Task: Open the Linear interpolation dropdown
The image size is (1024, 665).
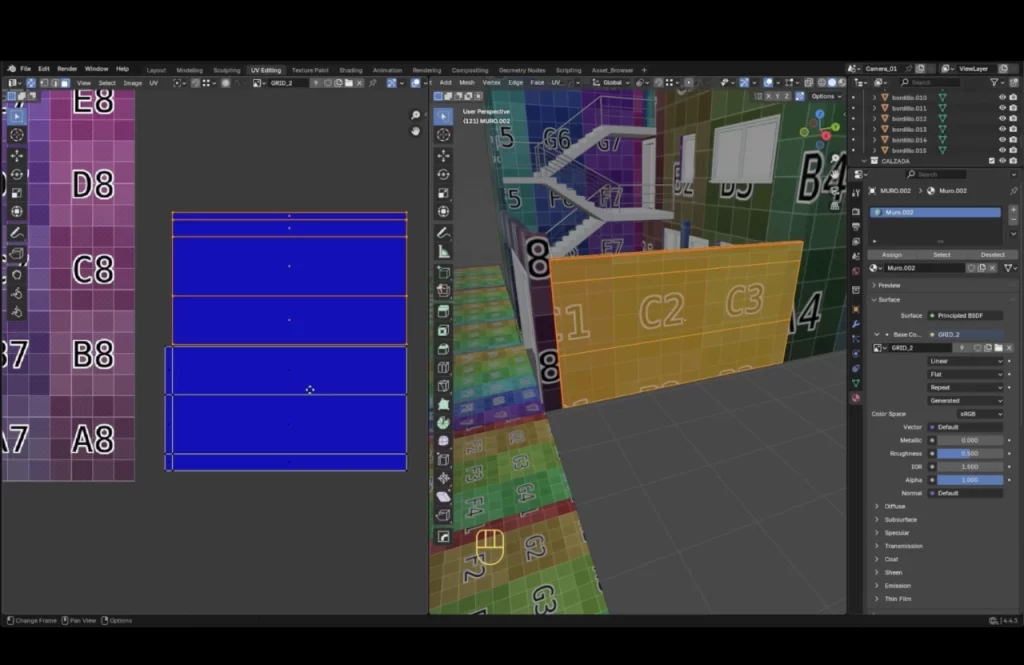Action: (966, 361)
